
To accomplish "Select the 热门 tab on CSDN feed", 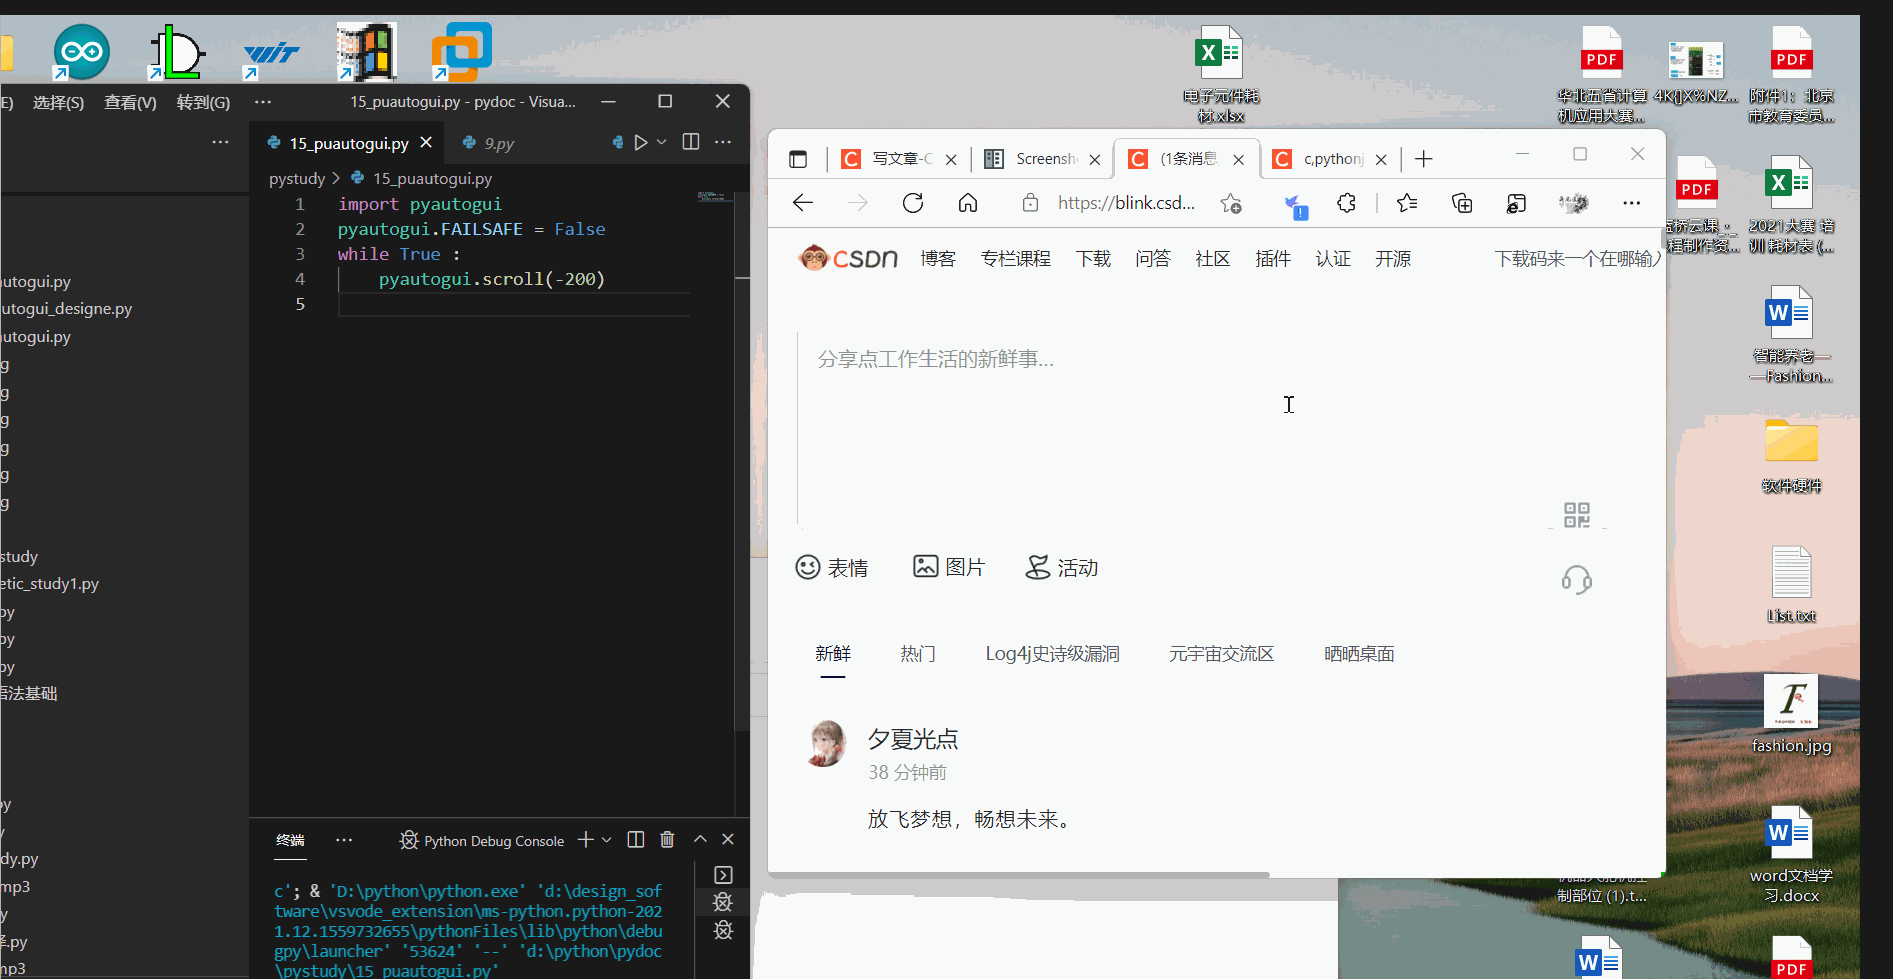I will click(x=917, y=653).
